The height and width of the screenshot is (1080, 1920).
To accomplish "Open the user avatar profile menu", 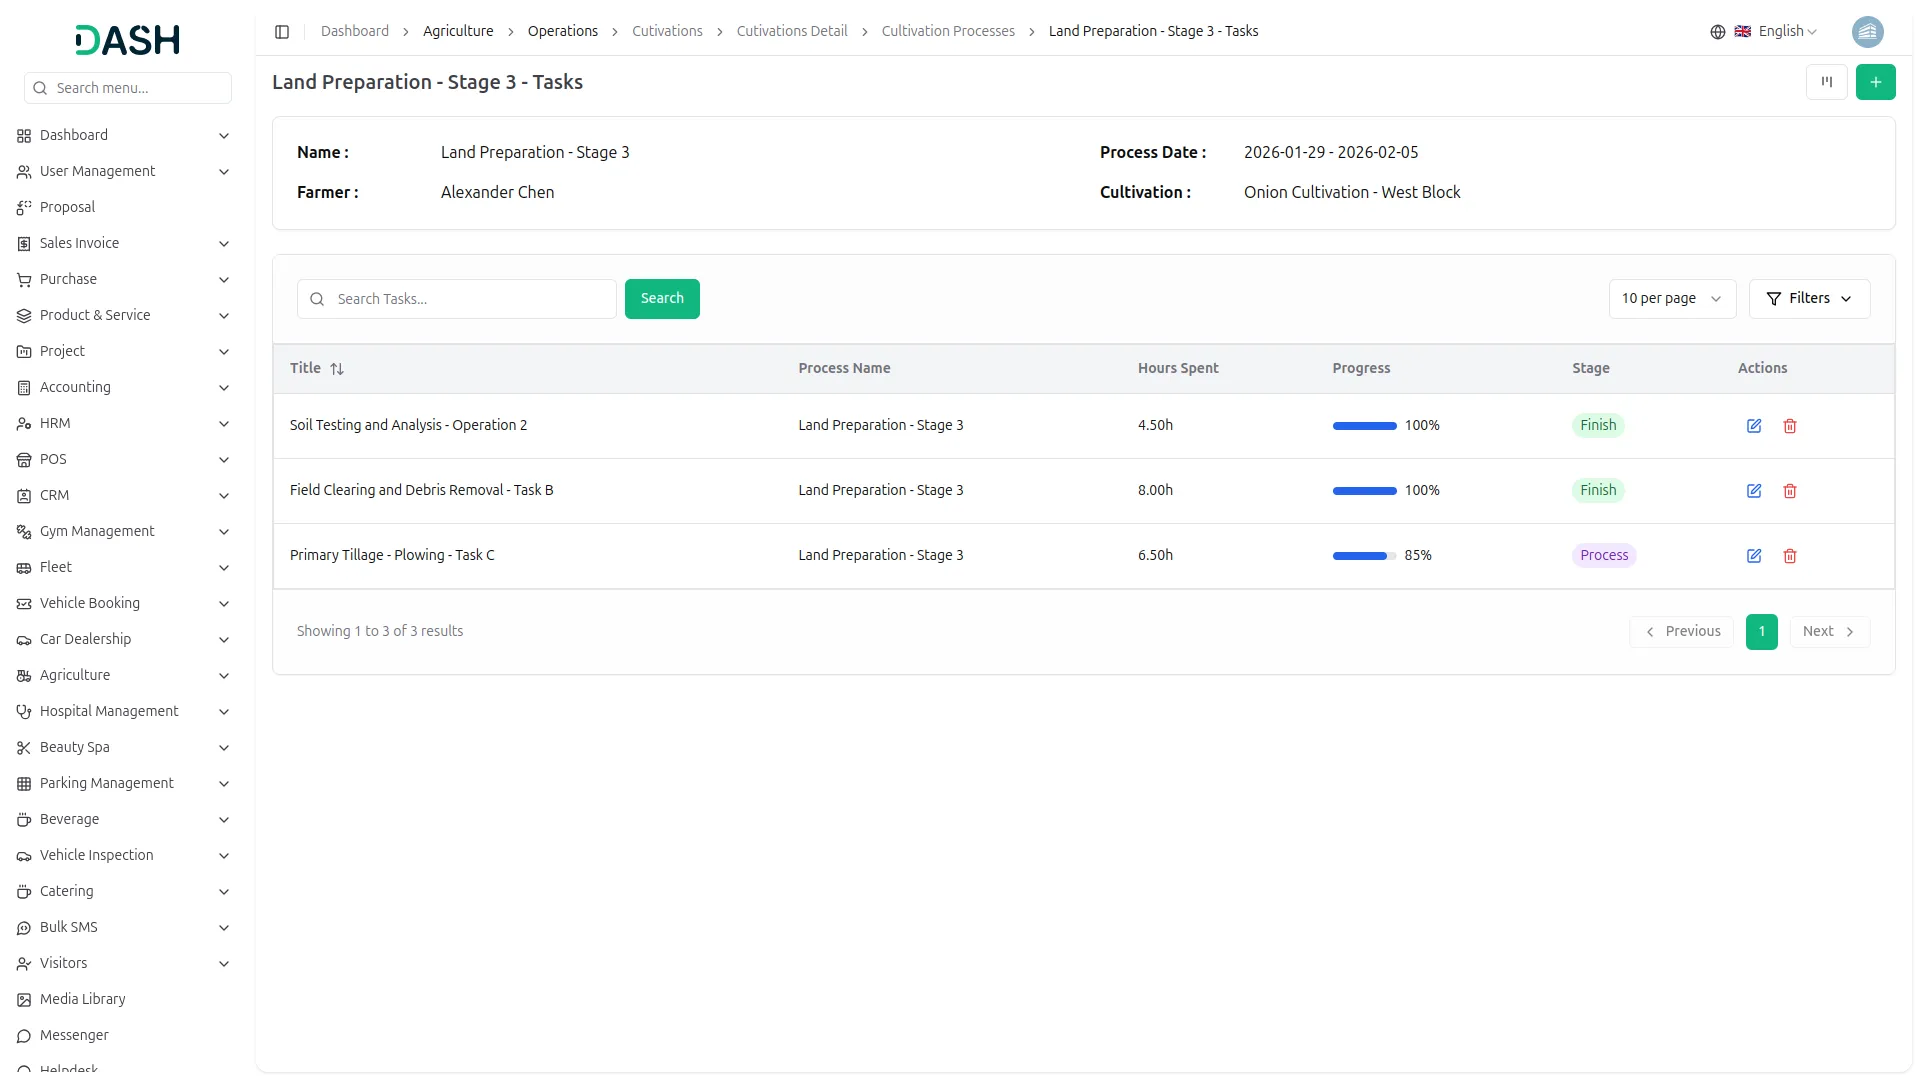I will [1867, 32].
